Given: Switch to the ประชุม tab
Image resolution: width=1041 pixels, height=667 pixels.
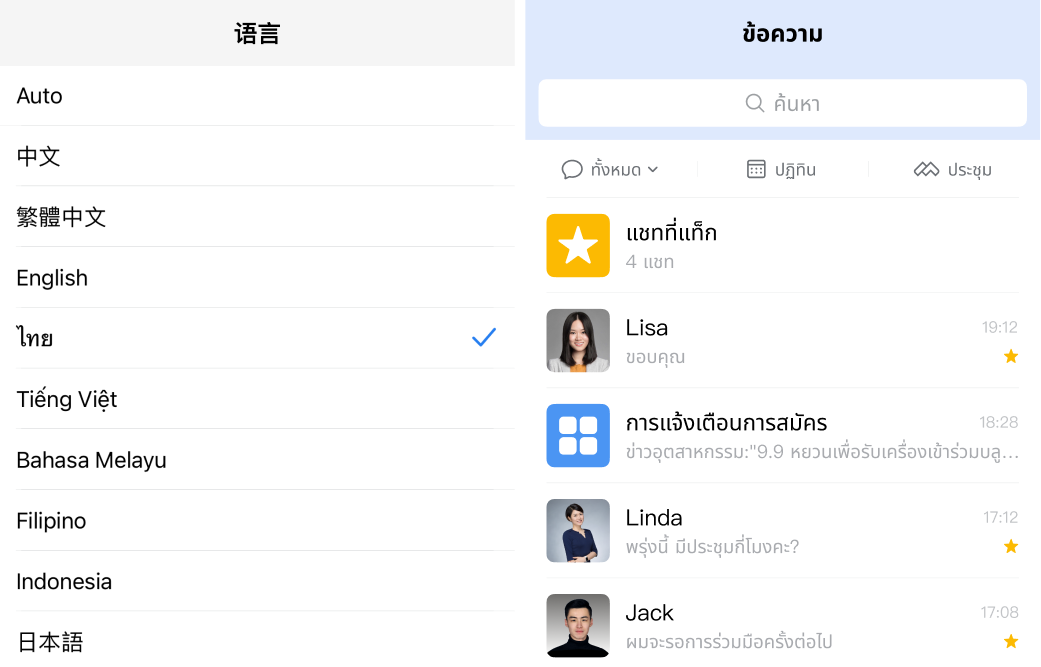Looking at the screenshot, I should tap(969, 170).
